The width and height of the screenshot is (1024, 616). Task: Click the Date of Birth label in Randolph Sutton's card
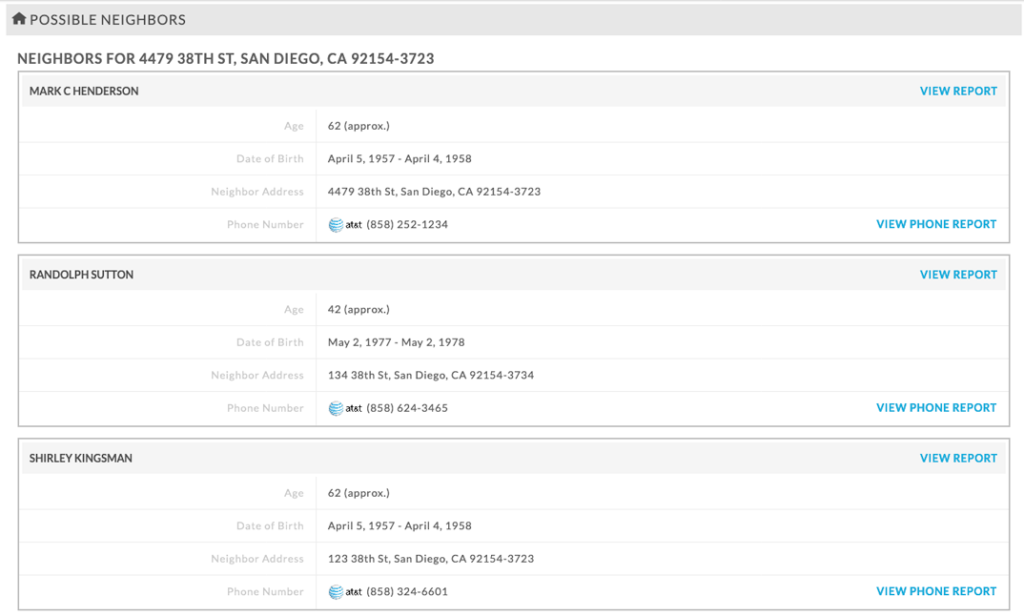(270, 342)
